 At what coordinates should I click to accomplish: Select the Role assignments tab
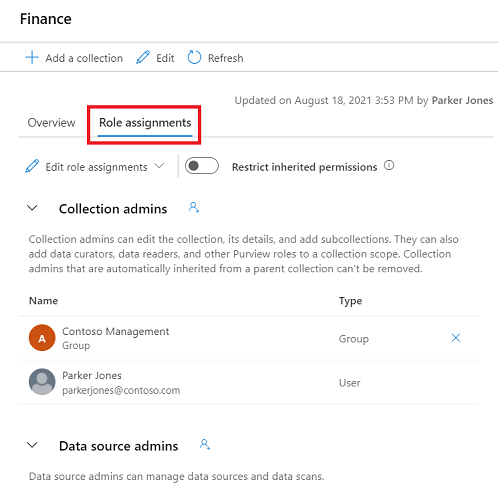pyautogui.click(x=145, y=123)
